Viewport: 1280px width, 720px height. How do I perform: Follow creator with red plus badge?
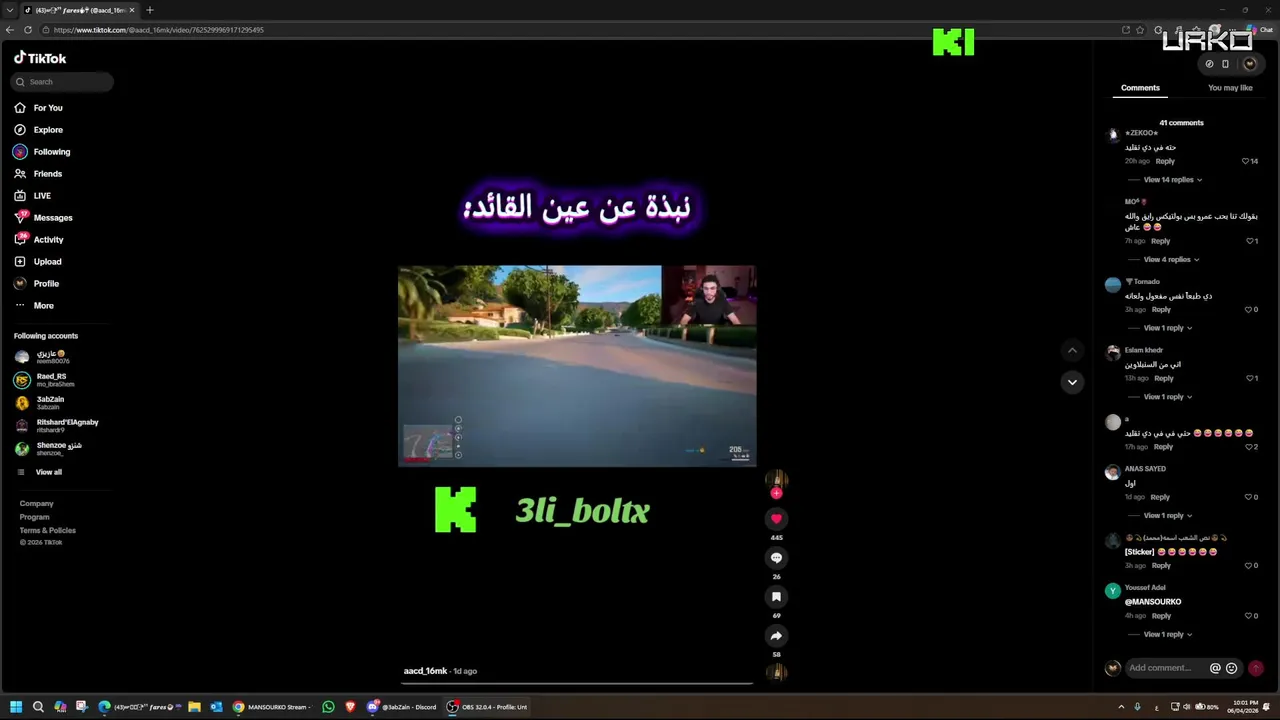coord(776,493)
